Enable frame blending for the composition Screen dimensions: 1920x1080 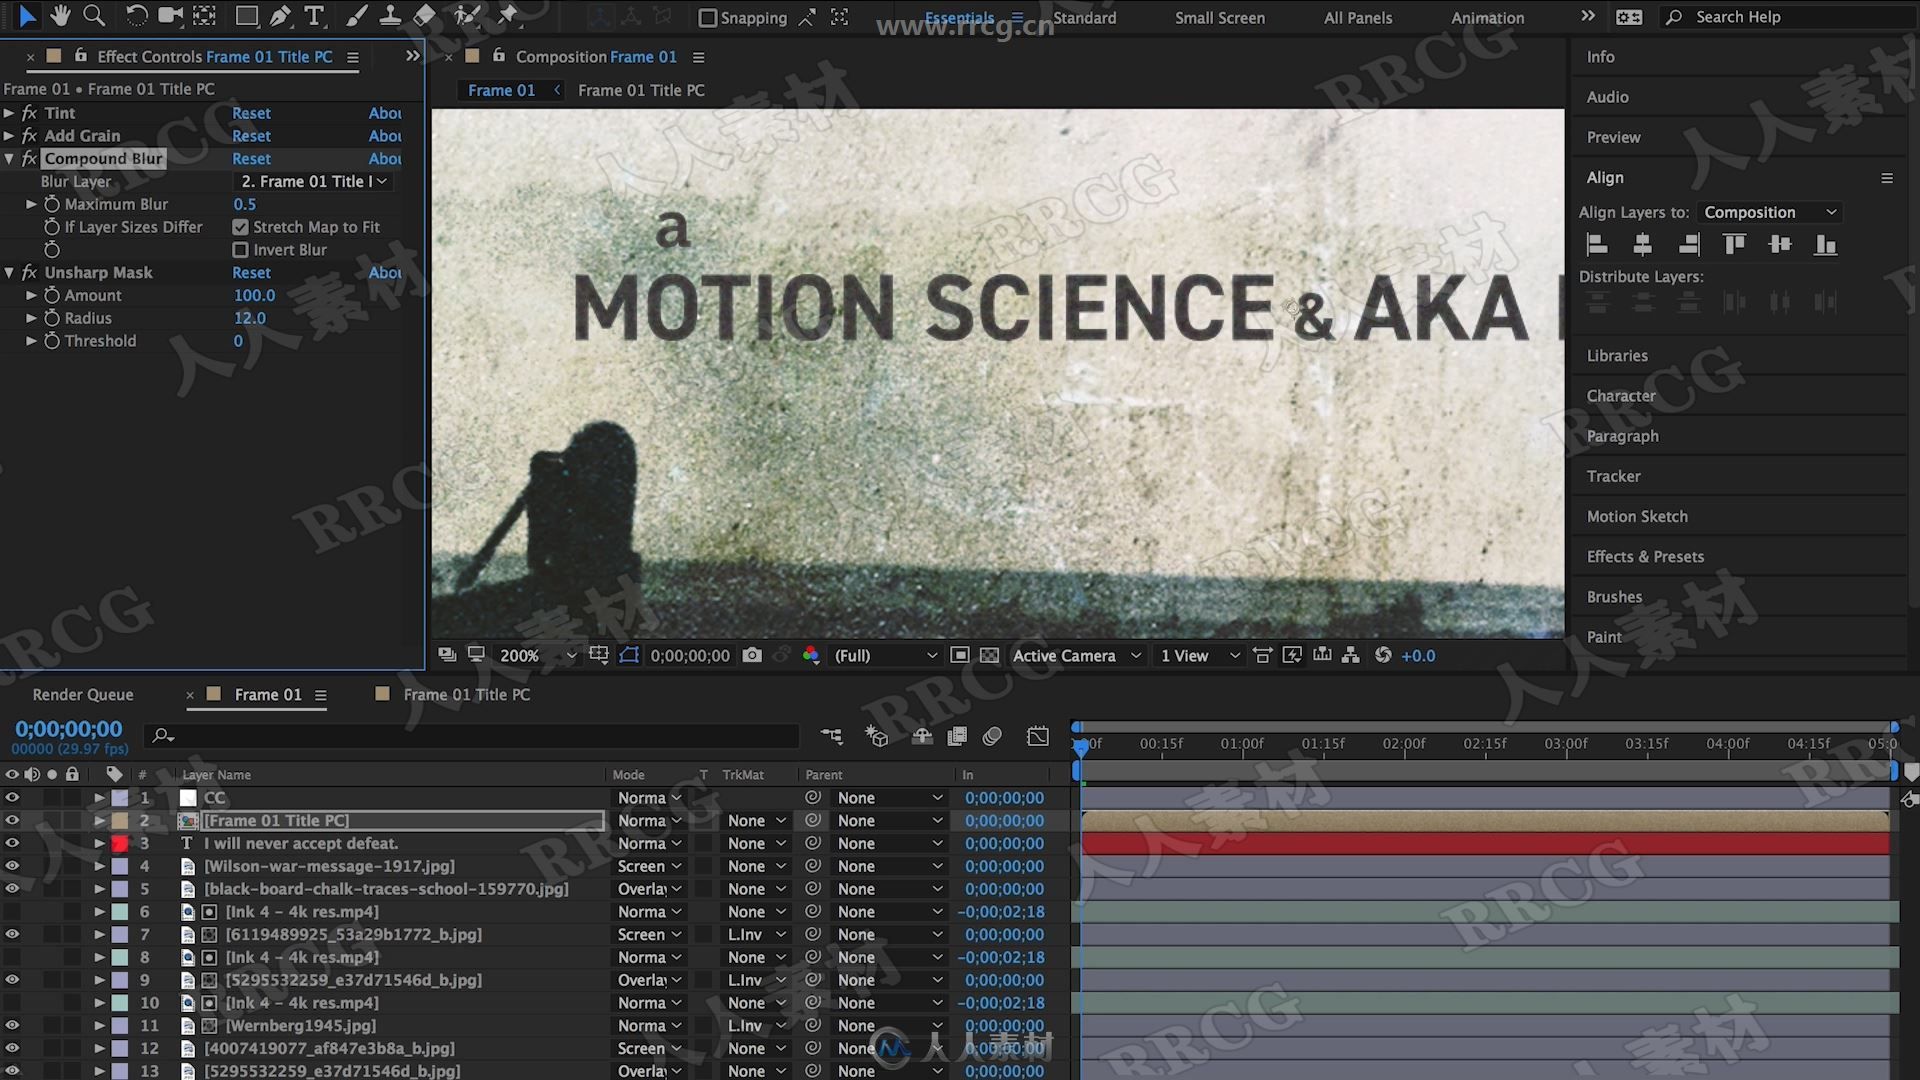pyautogui.click(x=957, y=736)
